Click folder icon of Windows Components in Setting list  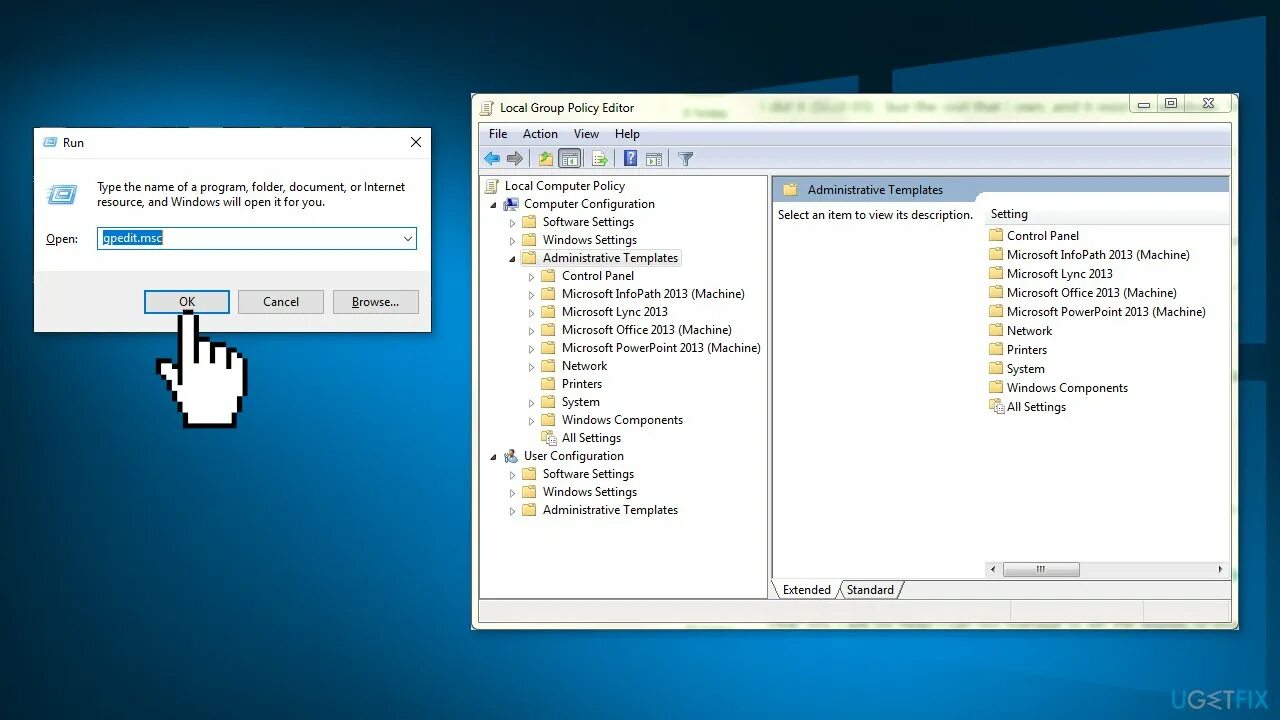coord(996,388)
